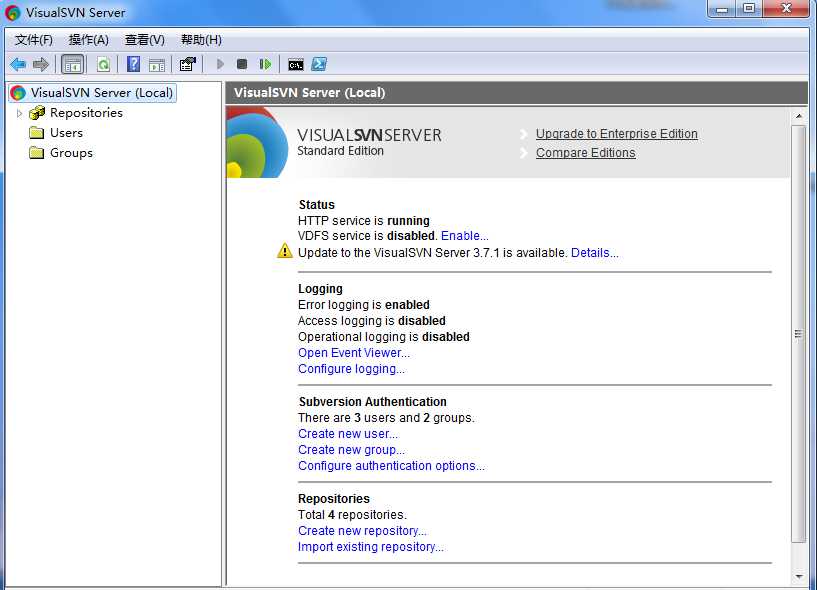Expand the Repositories tree node
The image size is (817, 590).
pyautogui.click(x=19, y=113)
